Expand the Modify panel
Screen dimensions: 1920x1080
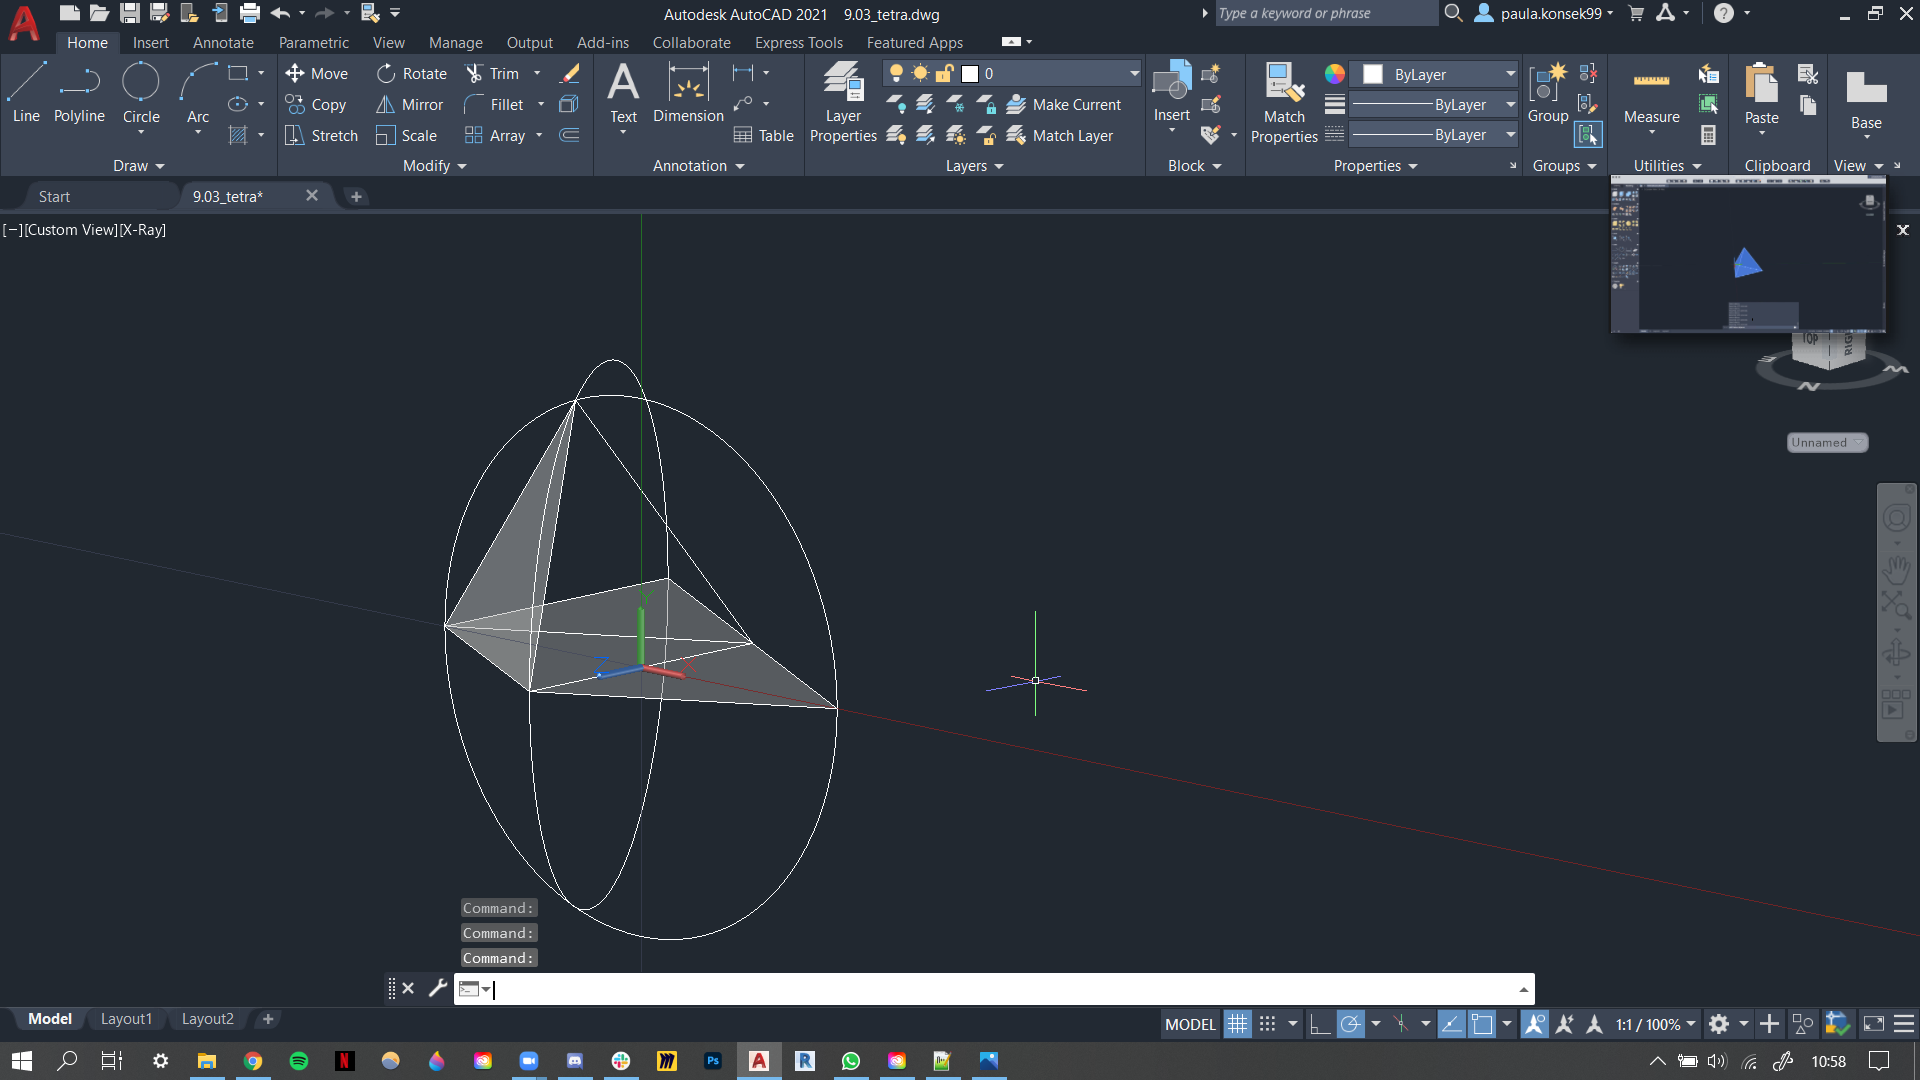tap(435, 166)
